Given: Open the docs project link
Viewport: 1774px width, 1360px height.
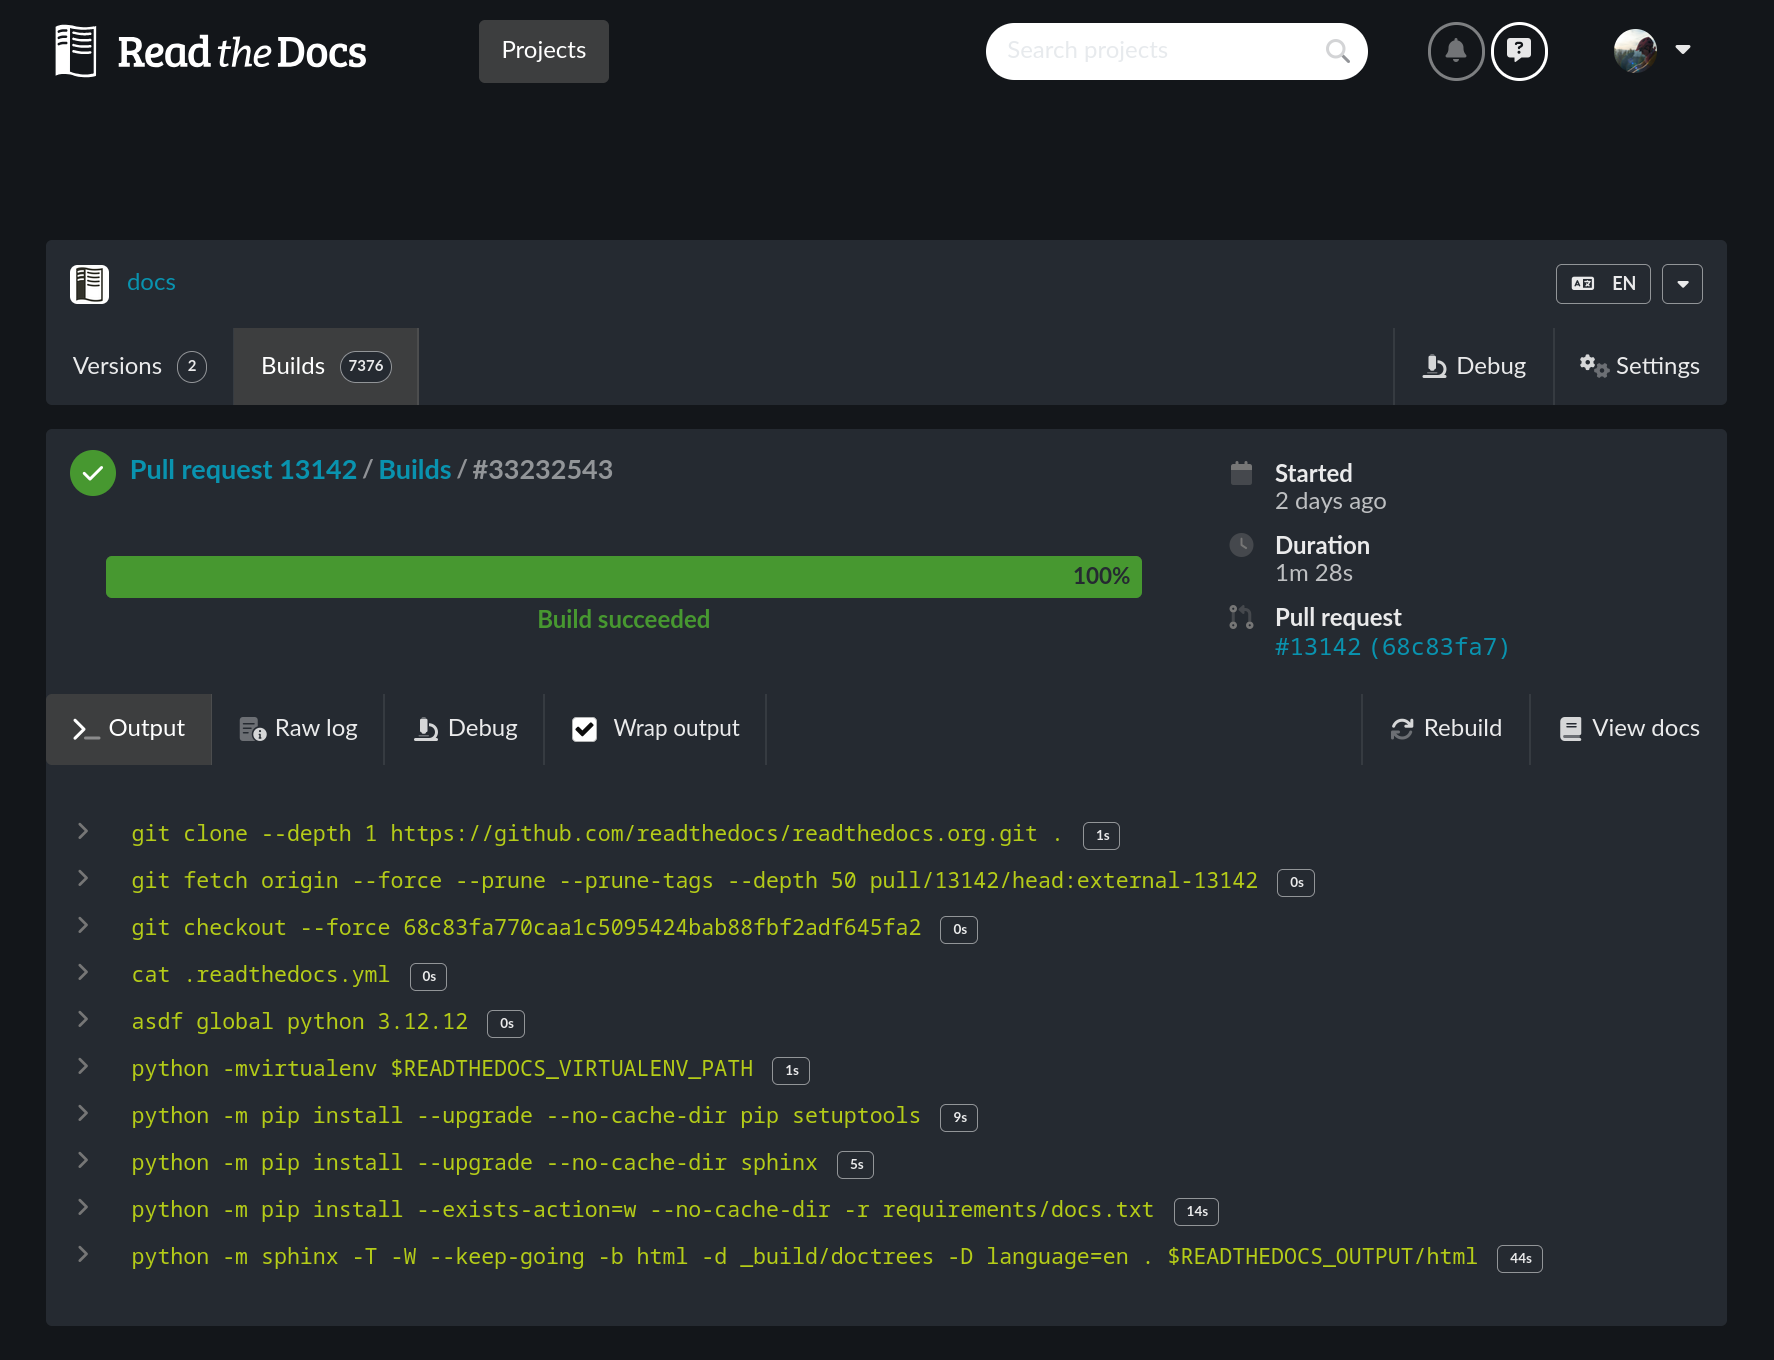Looking at the screenshot, I should (x=151, y=282).
